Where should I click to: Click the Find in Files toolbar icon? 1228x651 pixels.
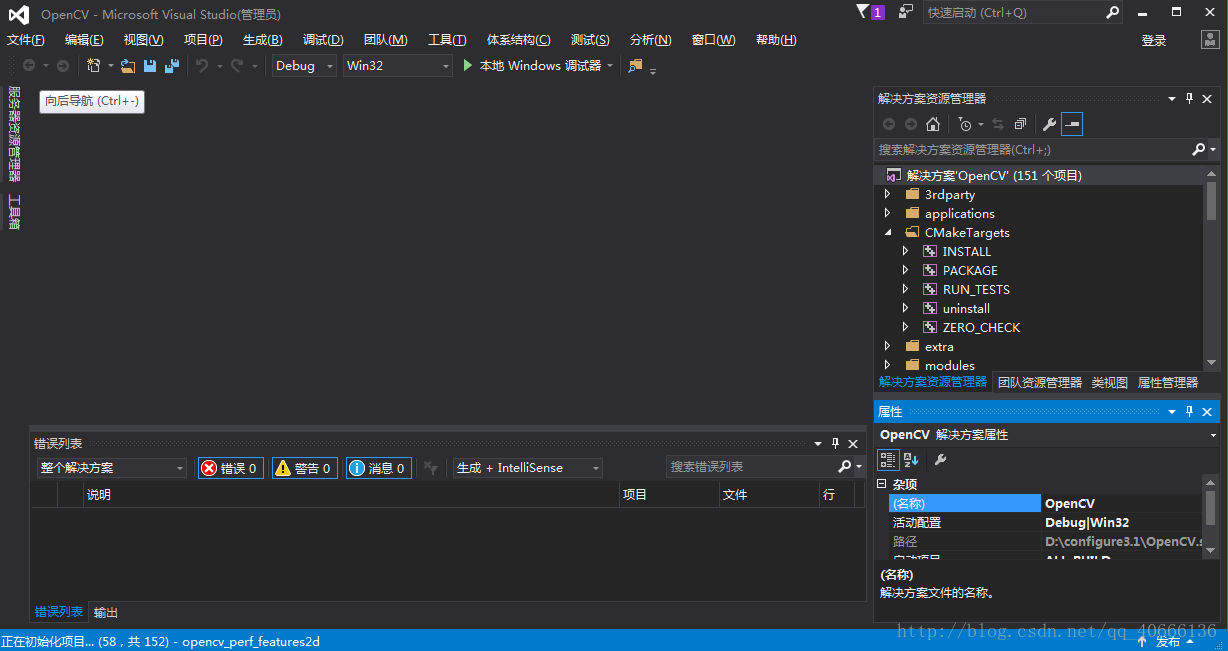(x=635, y=66)
